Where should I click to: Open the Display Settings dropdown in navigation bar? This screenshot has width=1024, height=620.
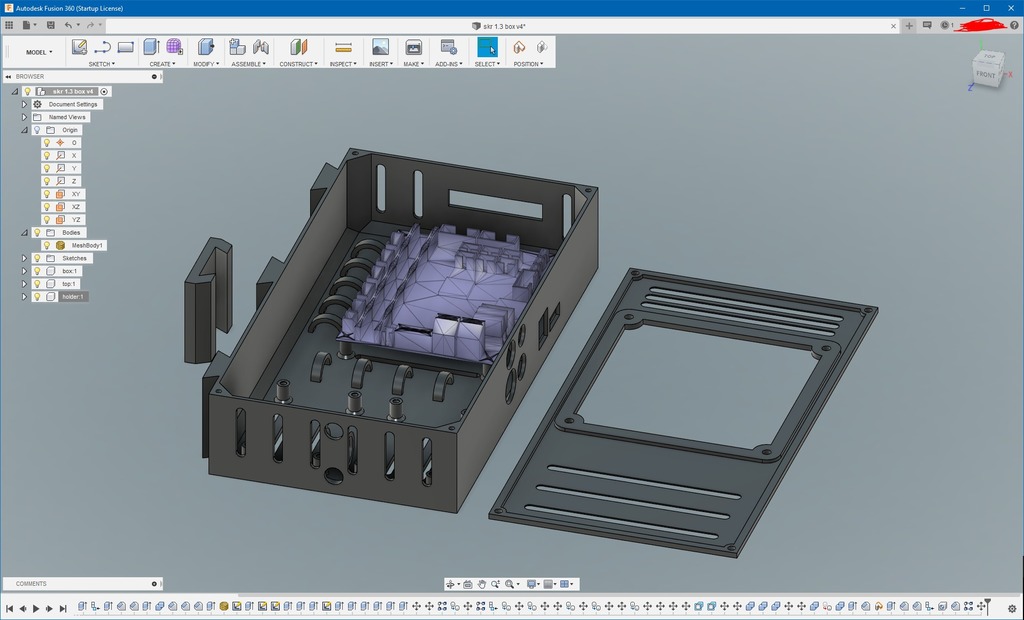533,584
